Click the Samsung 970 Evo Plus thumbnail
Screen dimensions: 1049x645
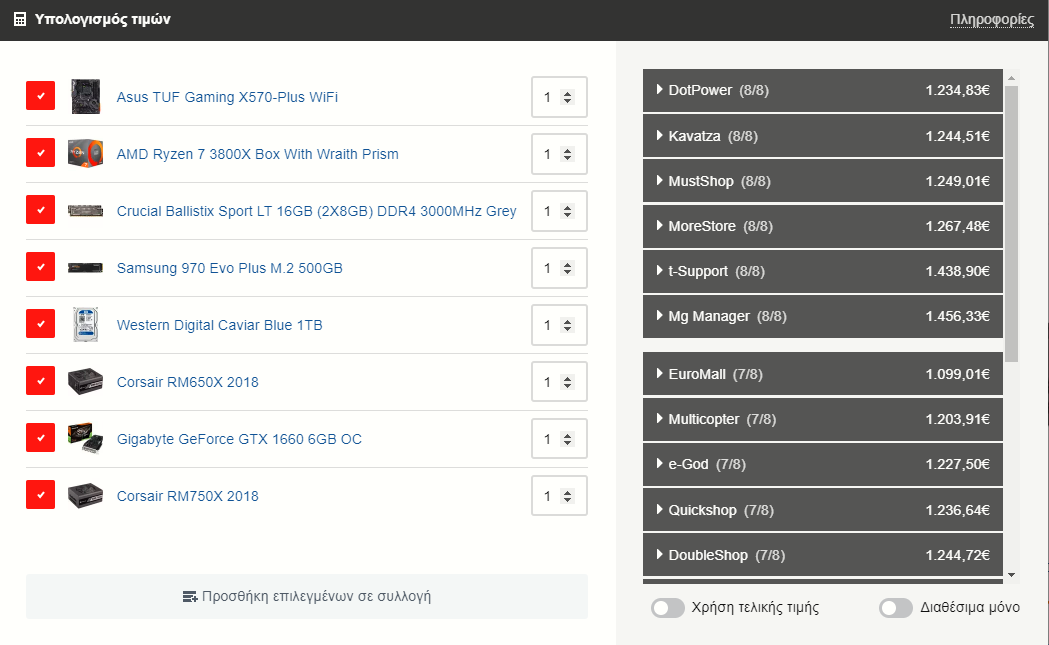86,268
